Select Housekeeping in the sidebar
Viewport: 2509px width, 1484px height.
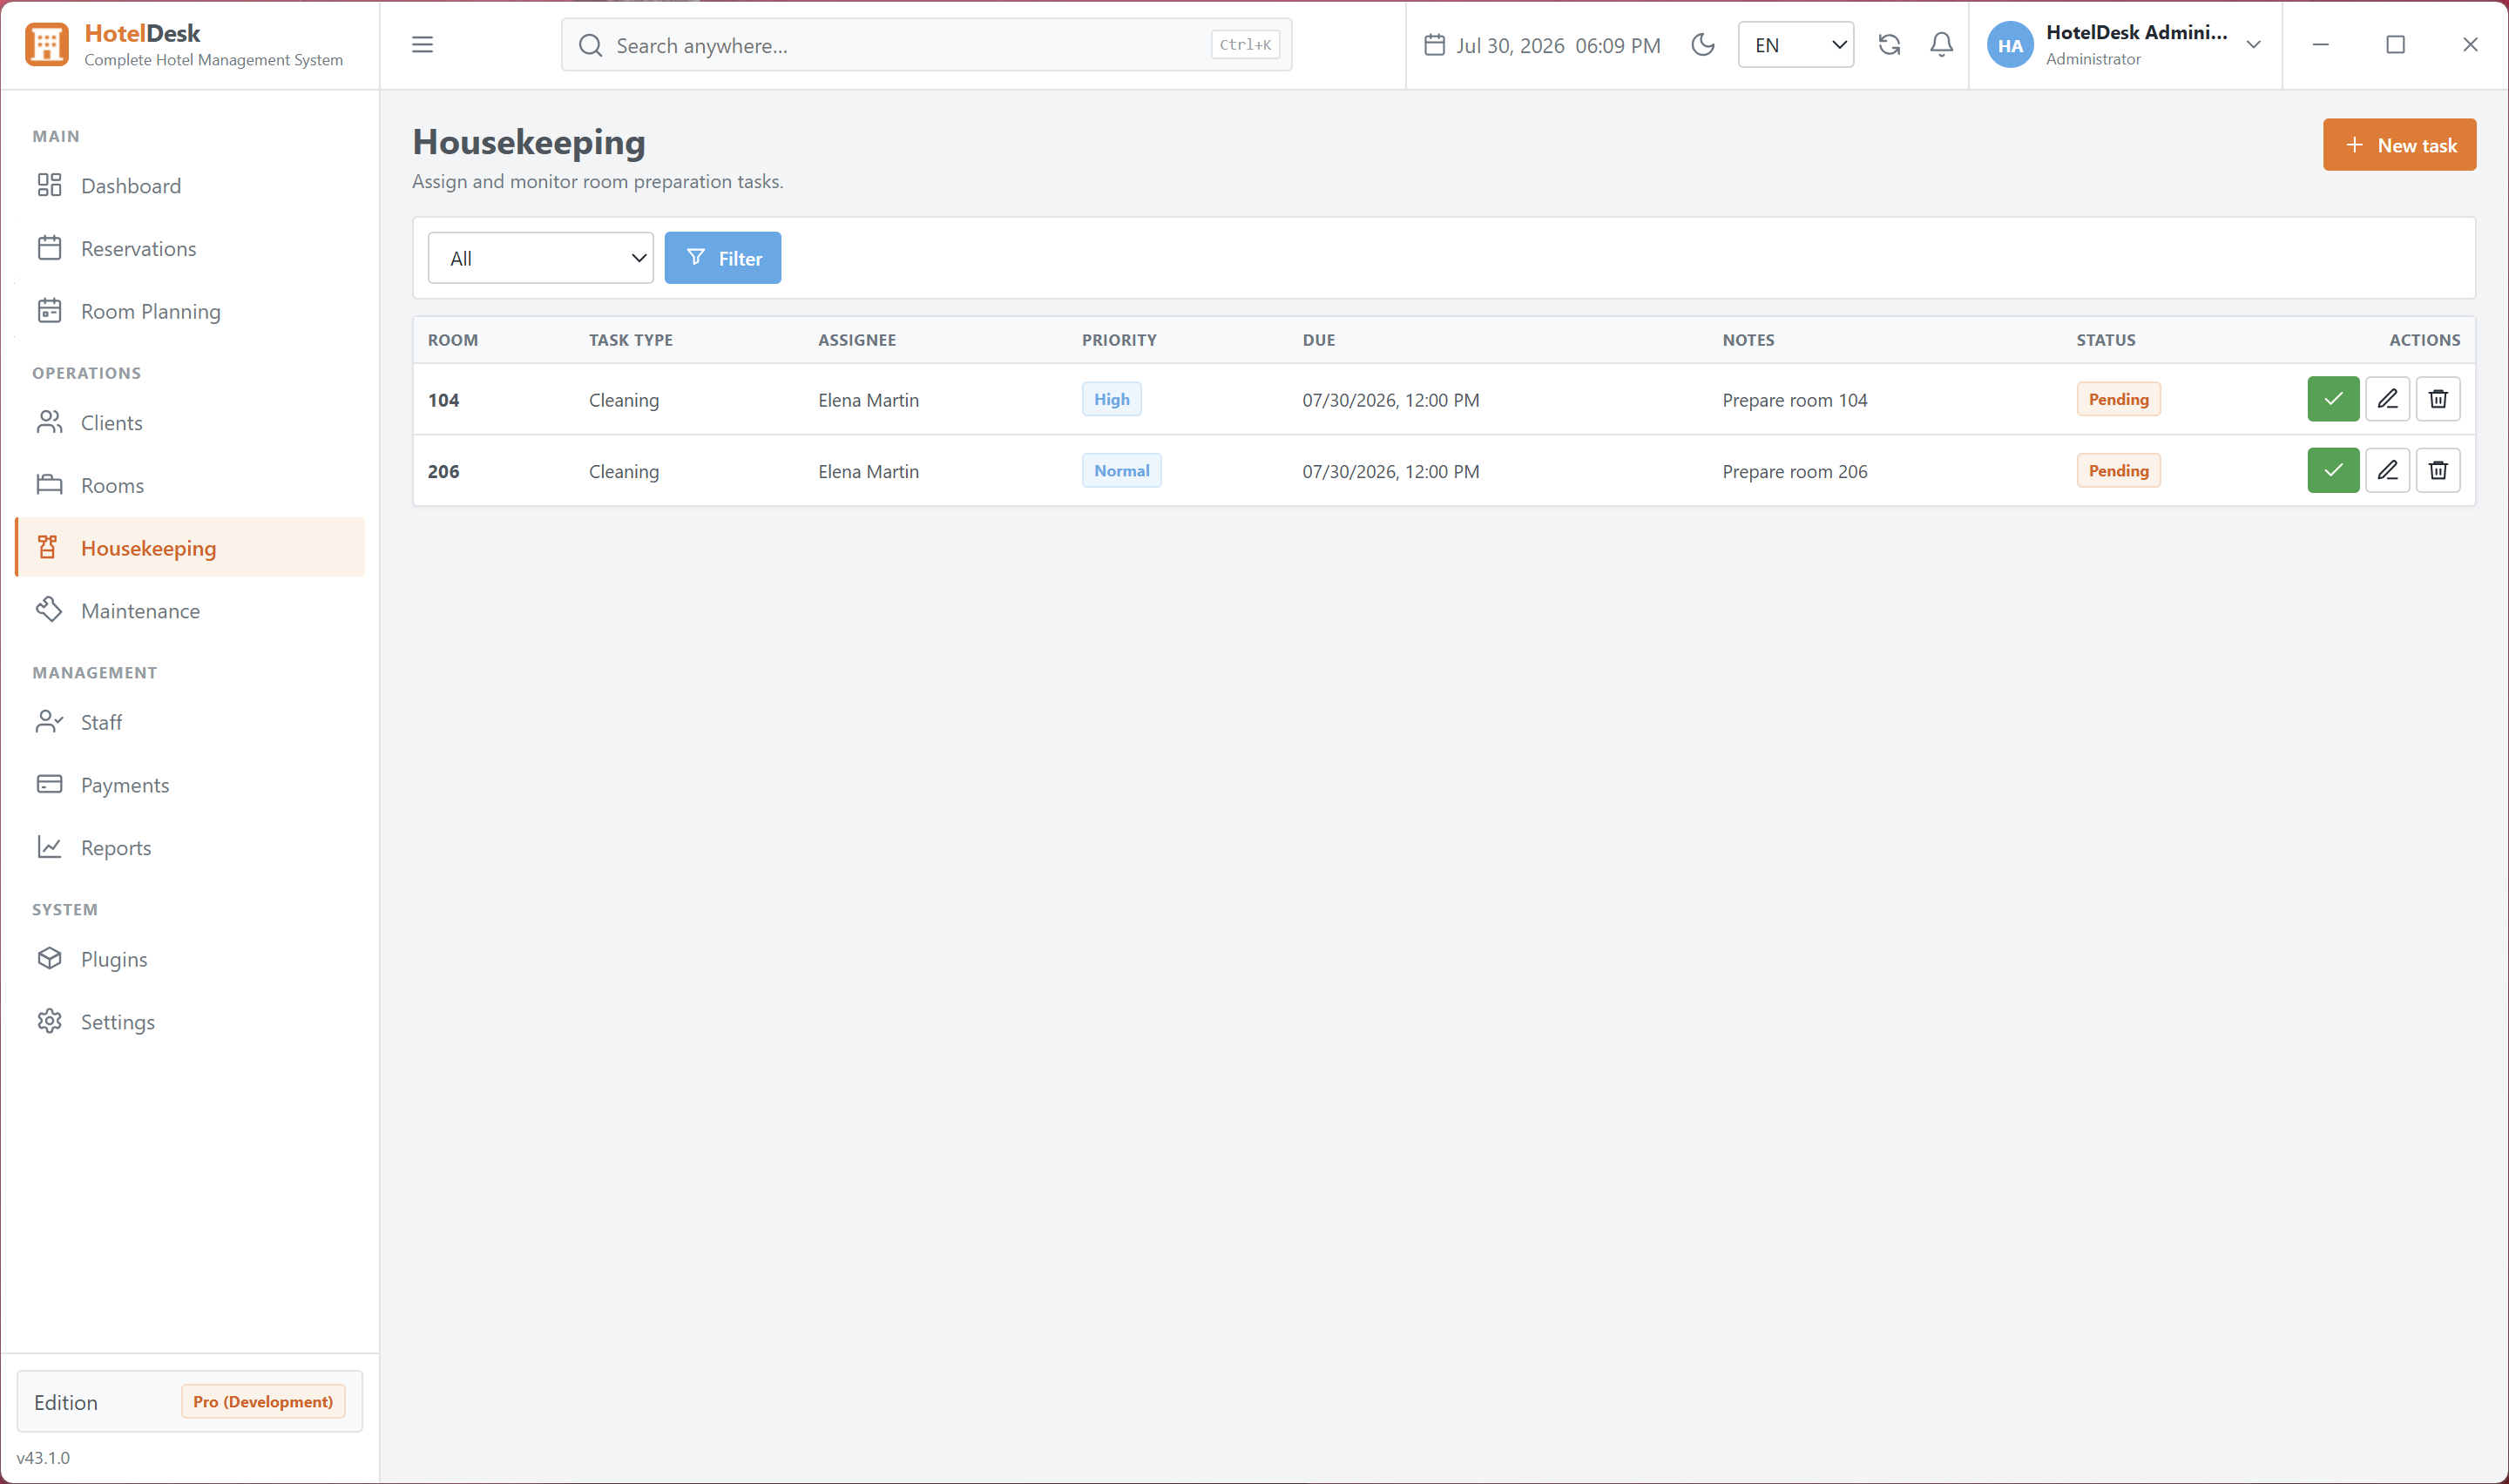[x=190, y=548]
